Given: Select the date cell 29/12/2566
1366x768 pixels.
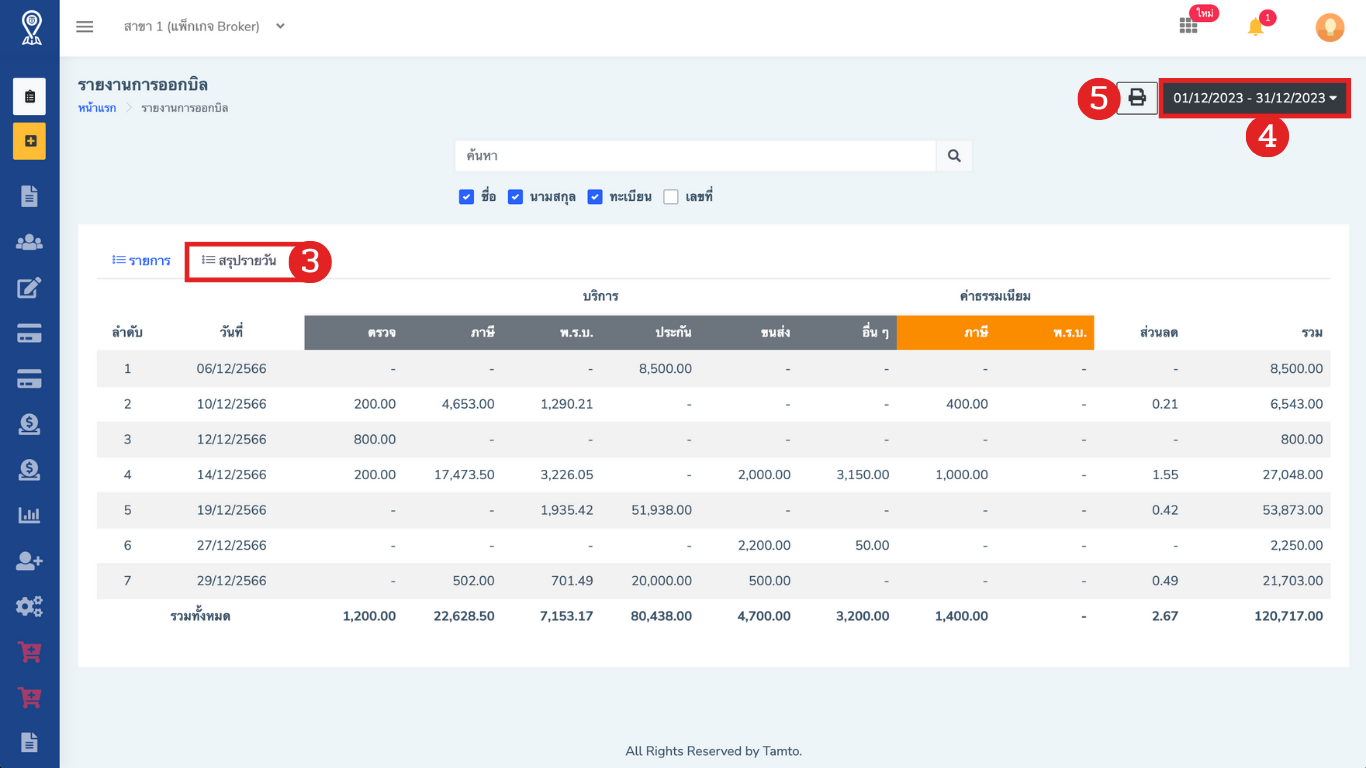Looking at the screenshot, I should [232, 581].
